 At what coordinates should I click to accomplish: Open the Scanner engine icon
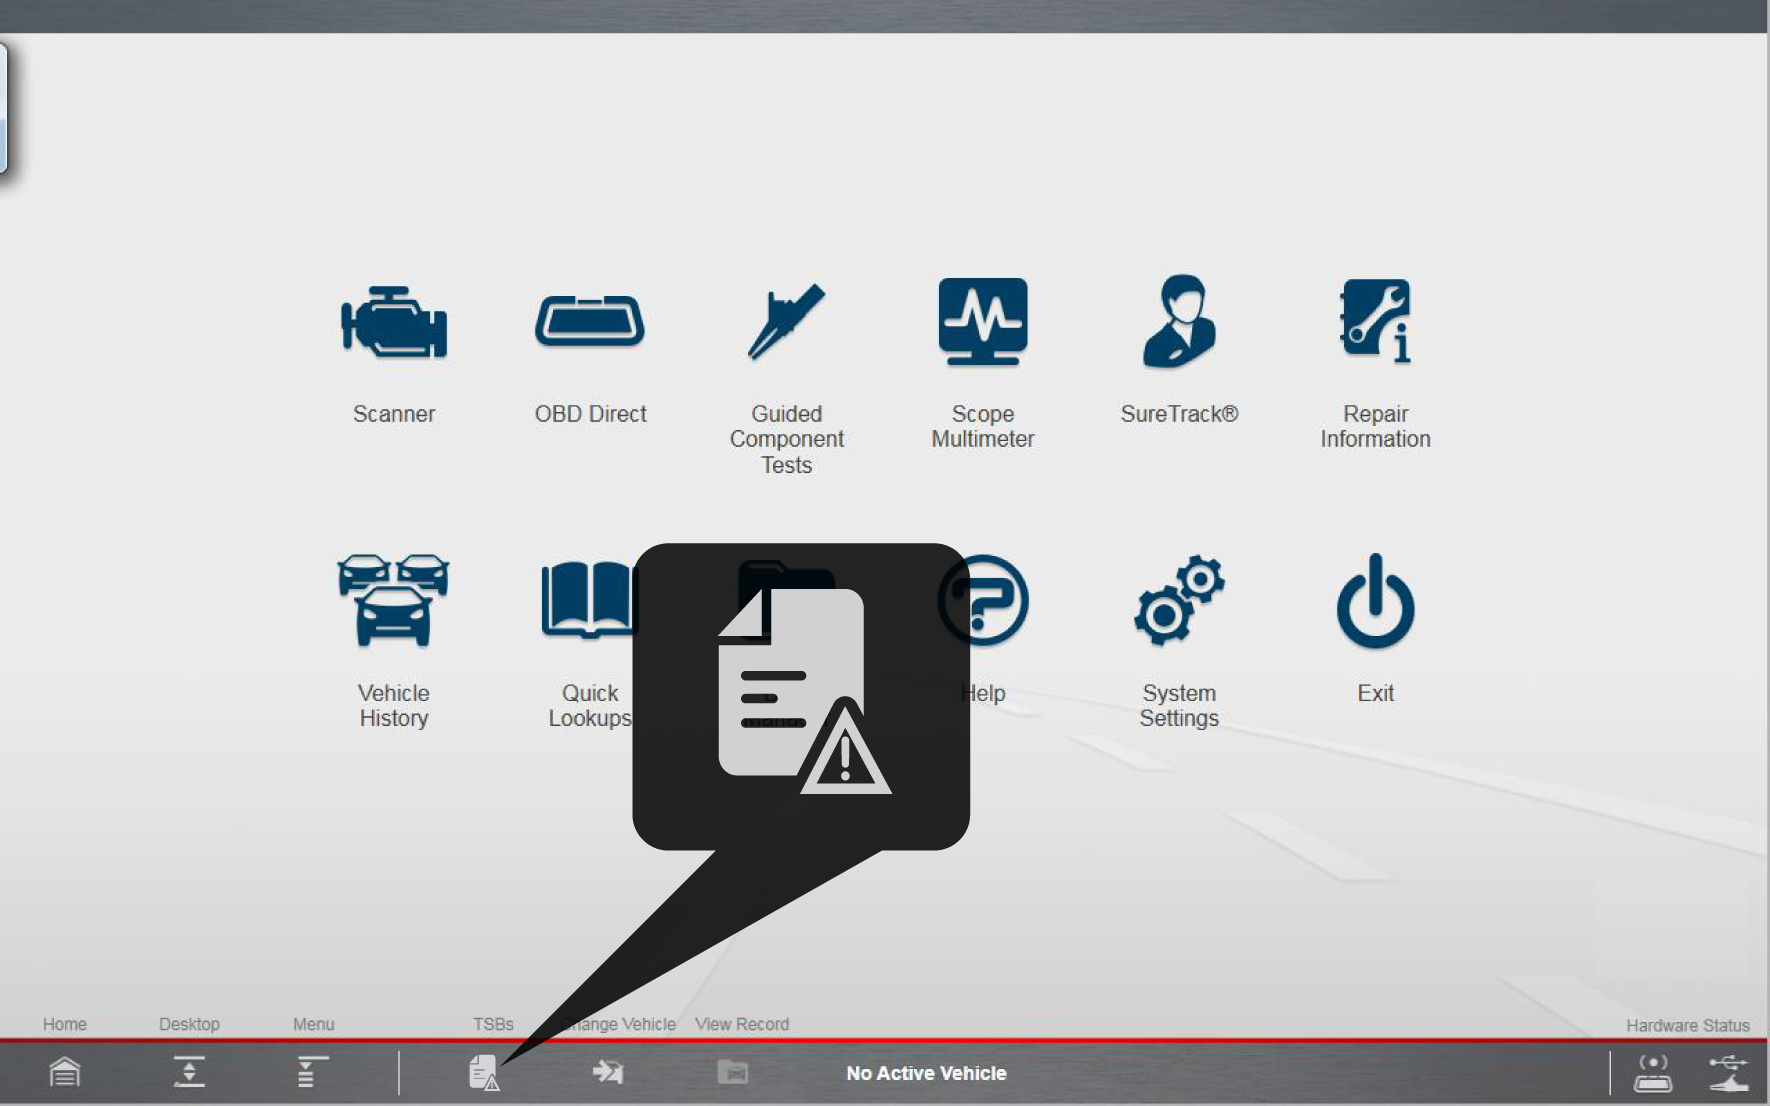[x=394, y=322]
